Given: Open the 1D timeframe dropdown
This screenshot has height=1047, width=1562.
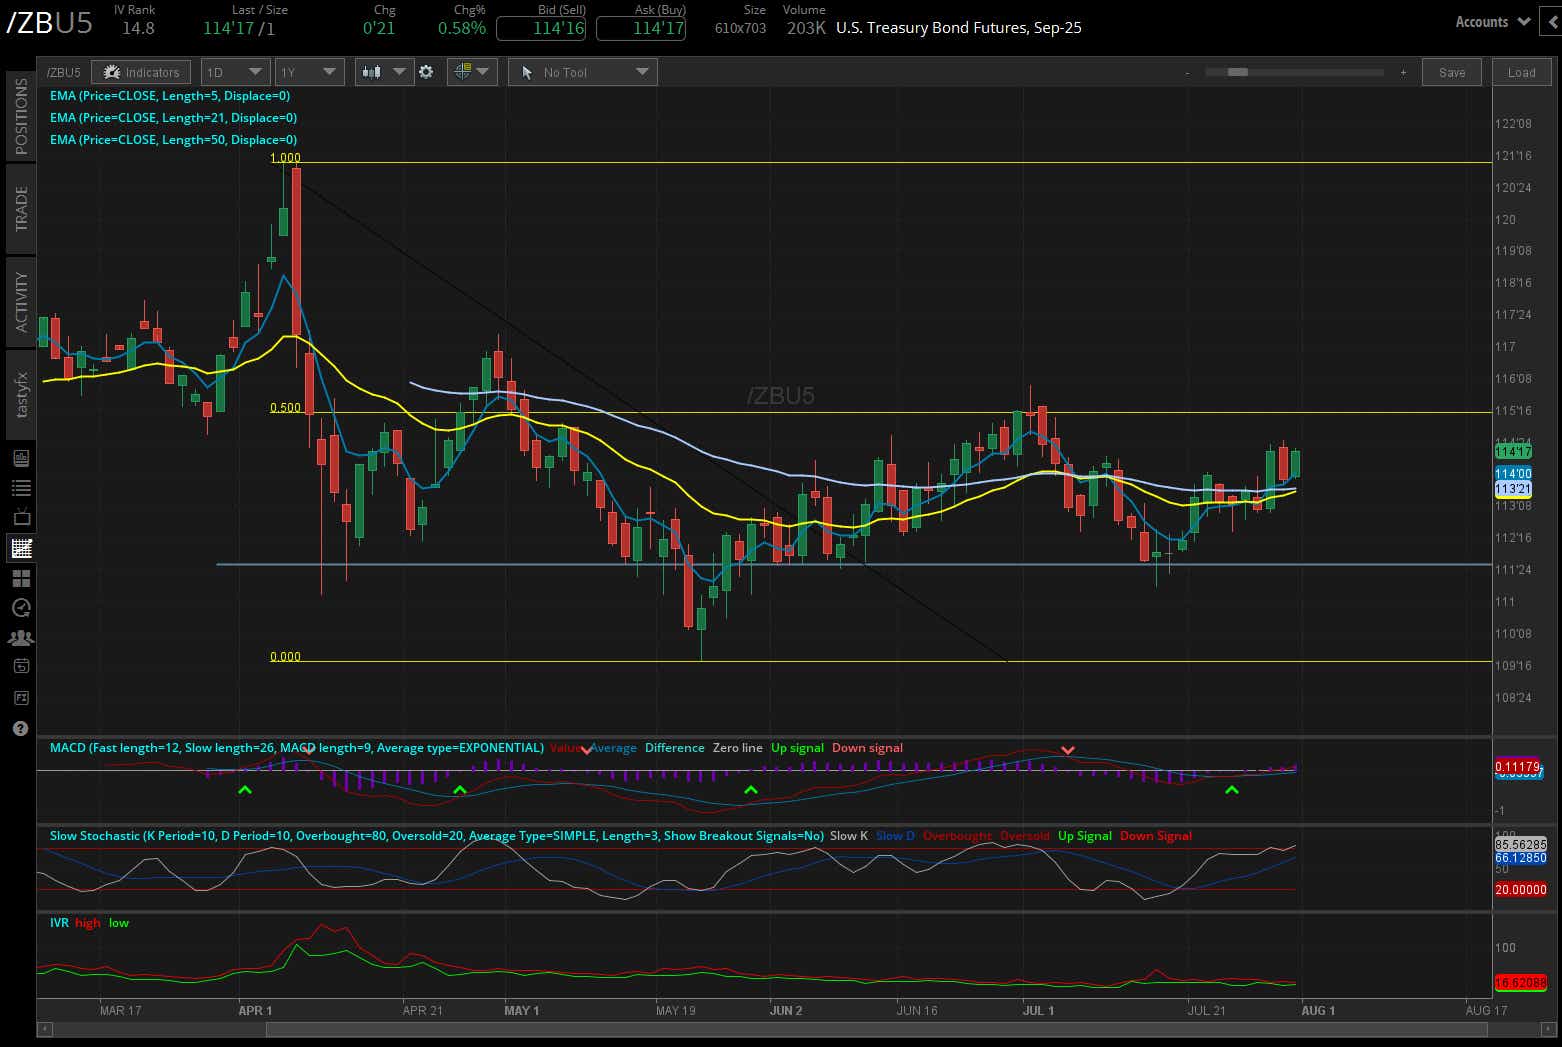Looking at the screenshot, I should 235,71.
